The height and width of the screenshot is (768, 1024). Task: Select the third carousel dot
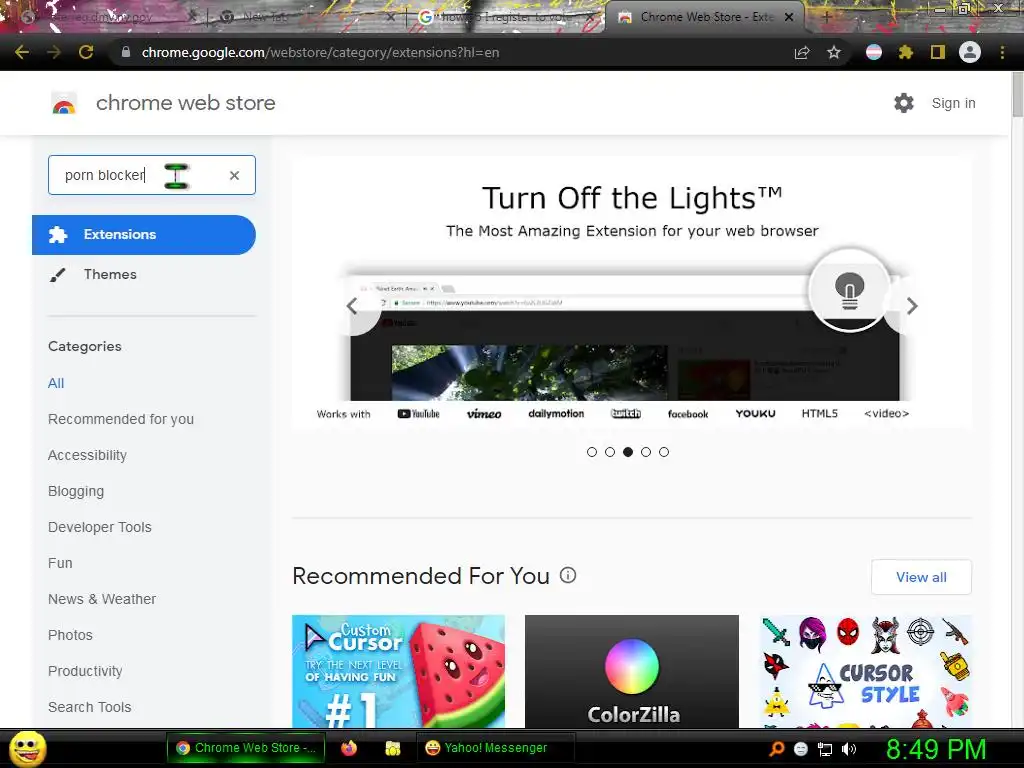628,452
